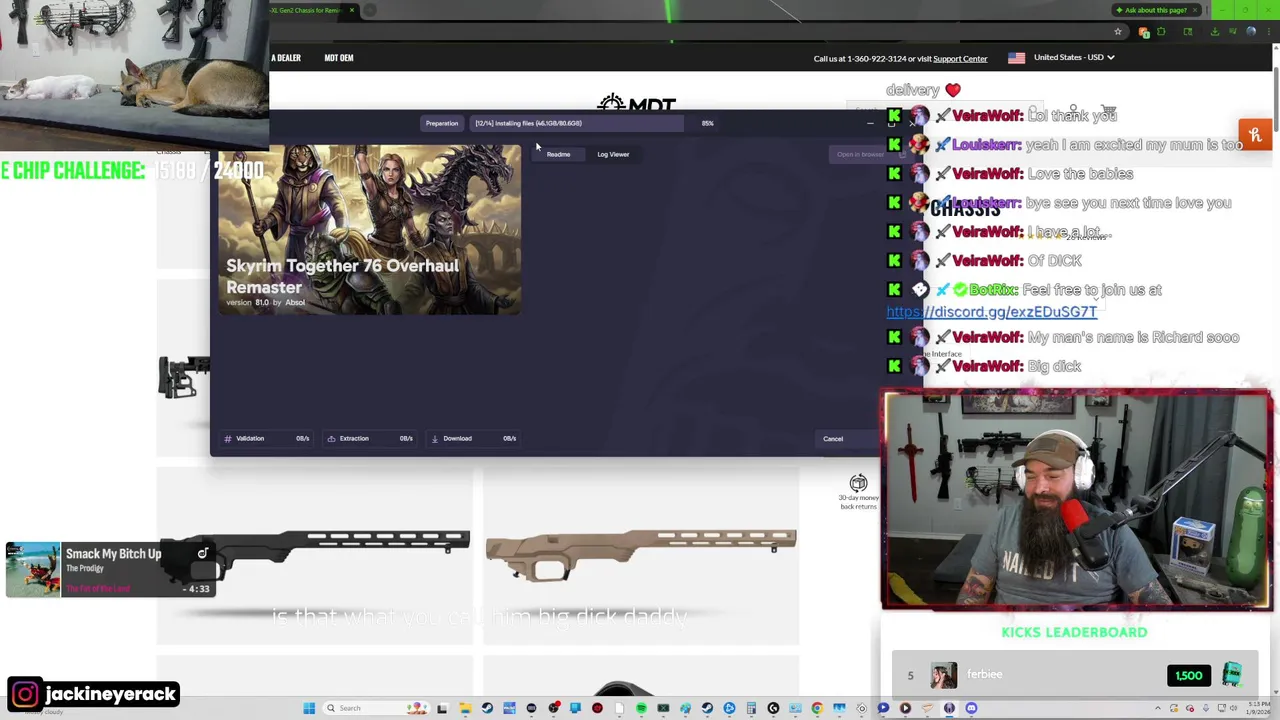Open the Support Center link
Viewport: 1280px width, 720px height.
click(960, 58)
